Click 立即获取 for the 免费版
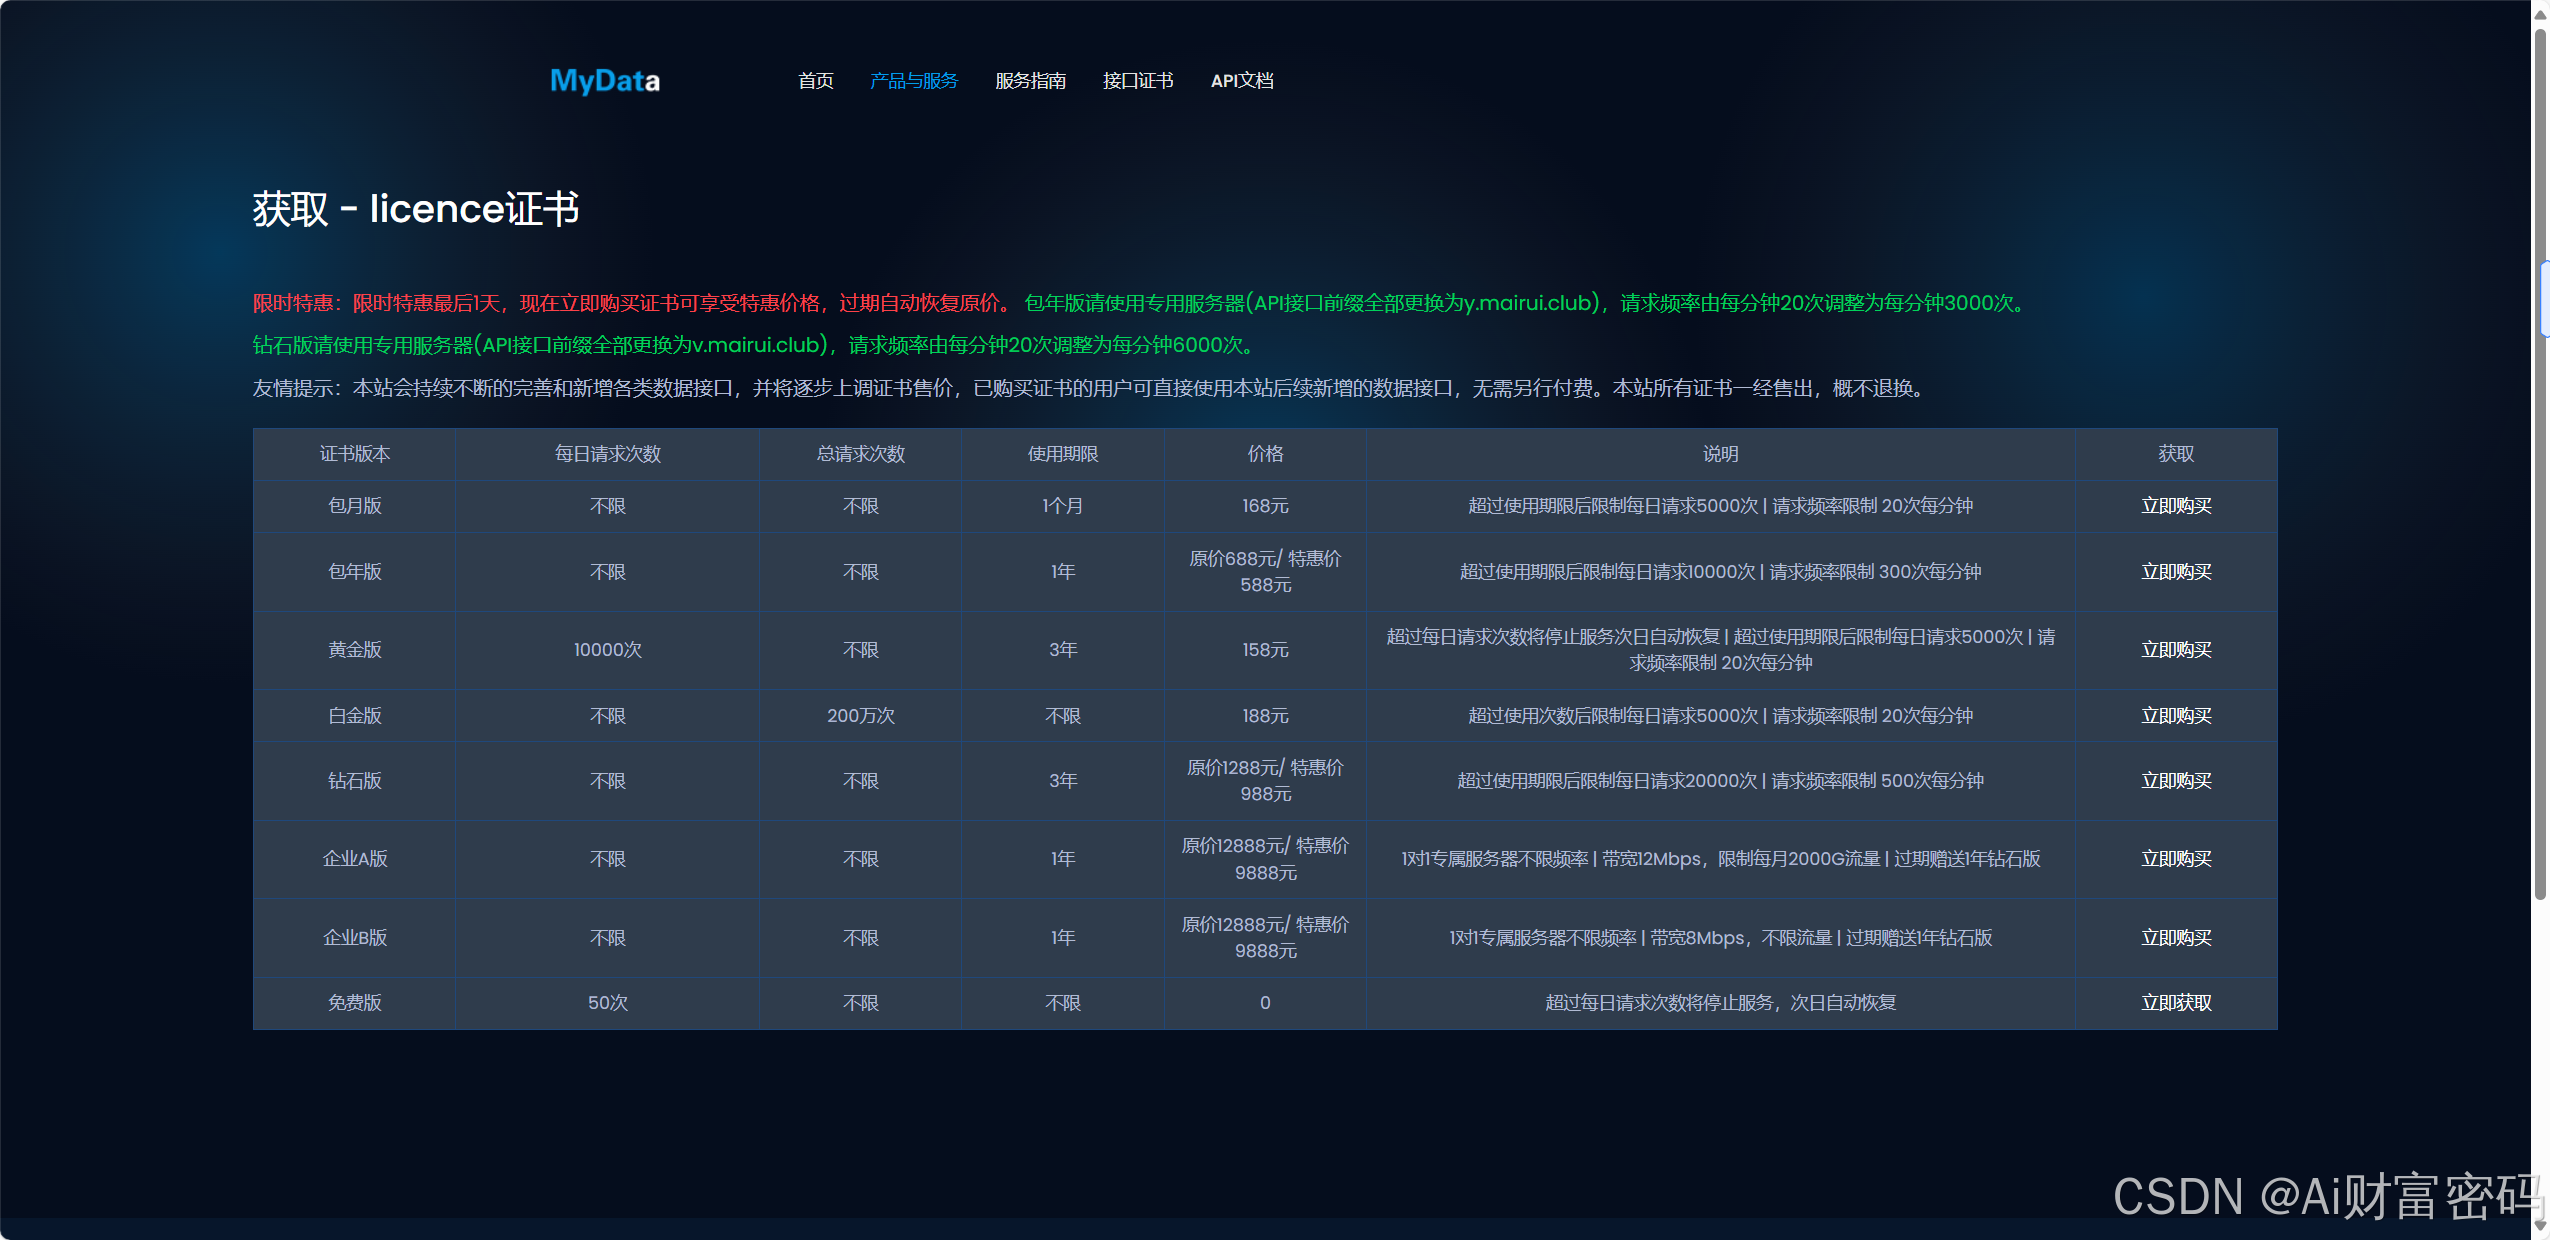 [2175, 1003]
